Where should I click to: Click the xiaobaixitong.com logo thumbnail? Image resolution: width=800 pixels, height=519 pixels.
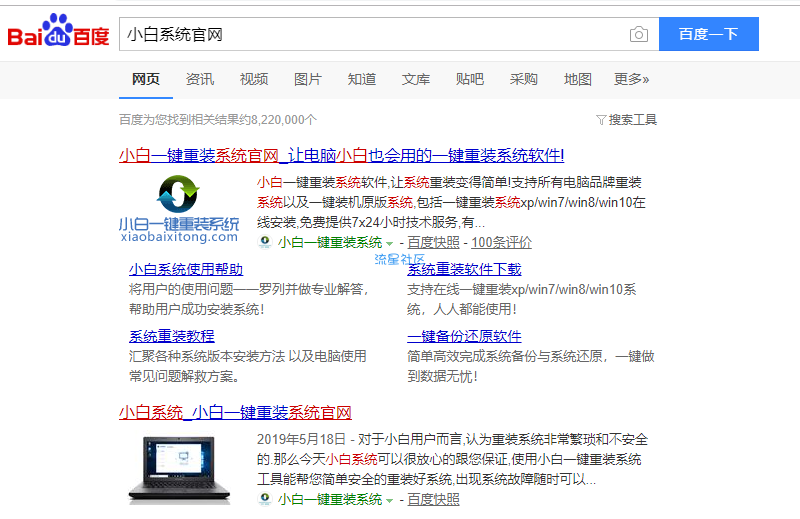coord(179,209)
